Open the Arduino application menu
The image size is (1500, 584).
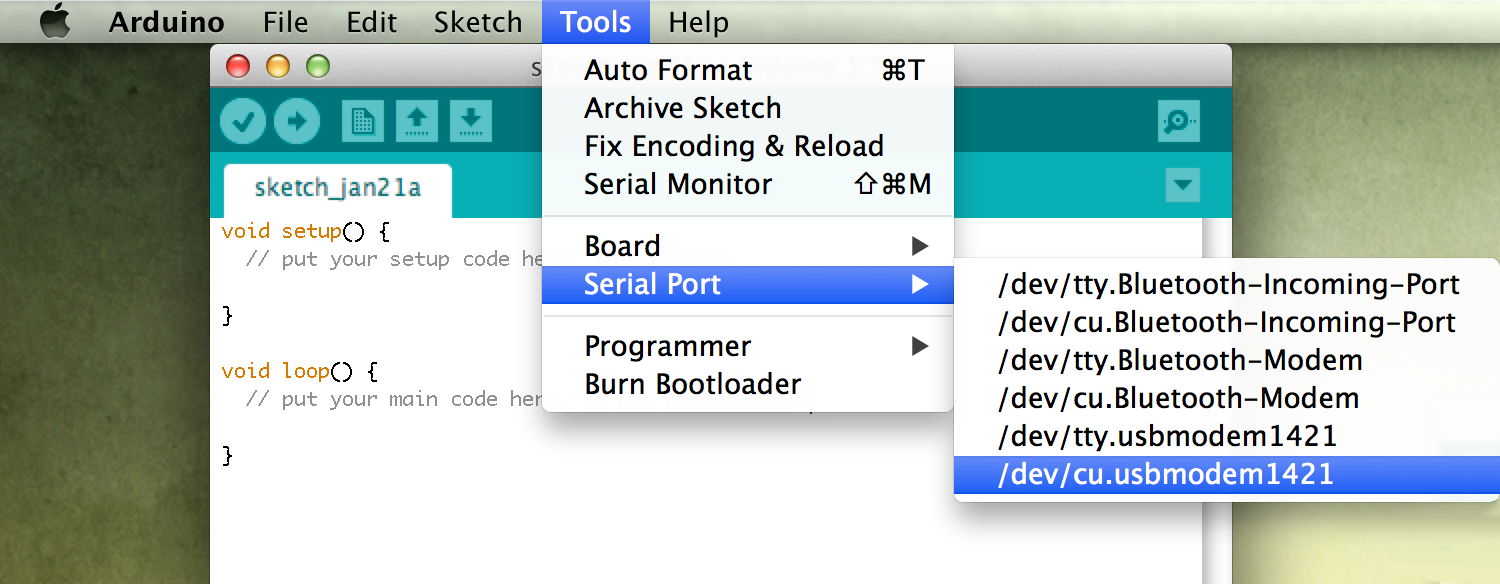tap(167, 22)
